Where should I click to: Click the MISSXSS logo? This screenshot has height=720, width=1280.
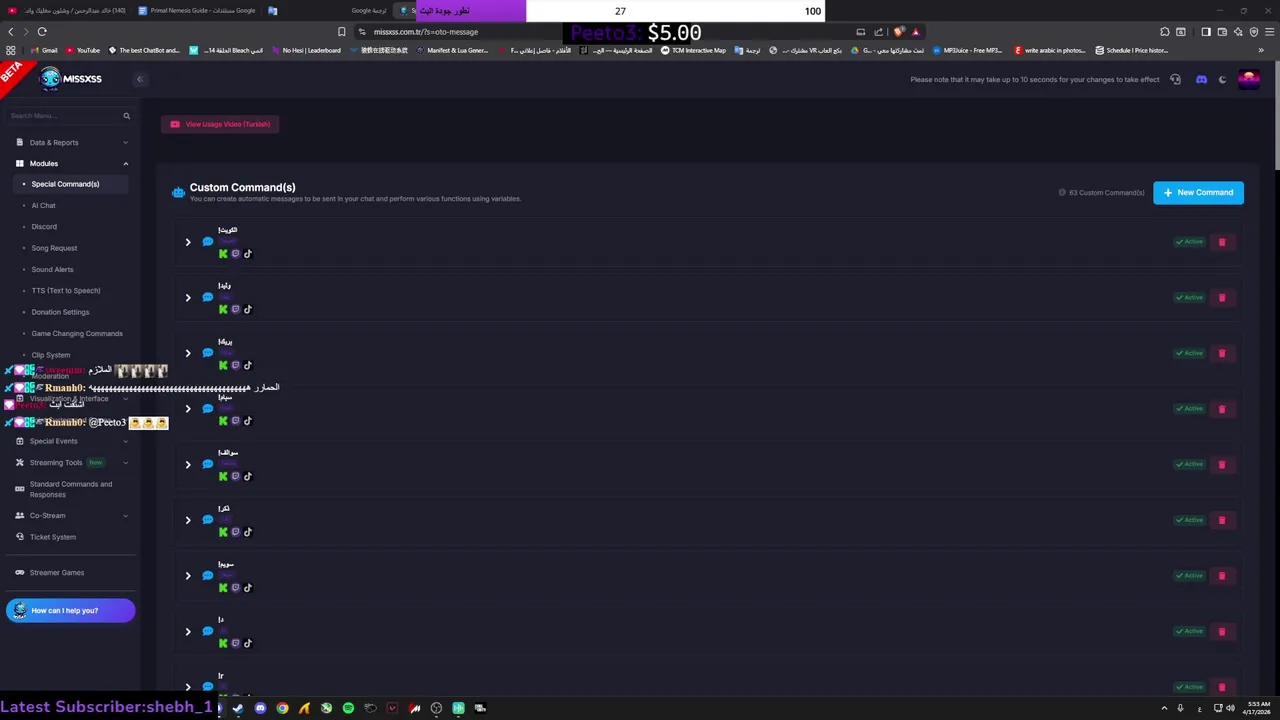(x=70, y=79)
